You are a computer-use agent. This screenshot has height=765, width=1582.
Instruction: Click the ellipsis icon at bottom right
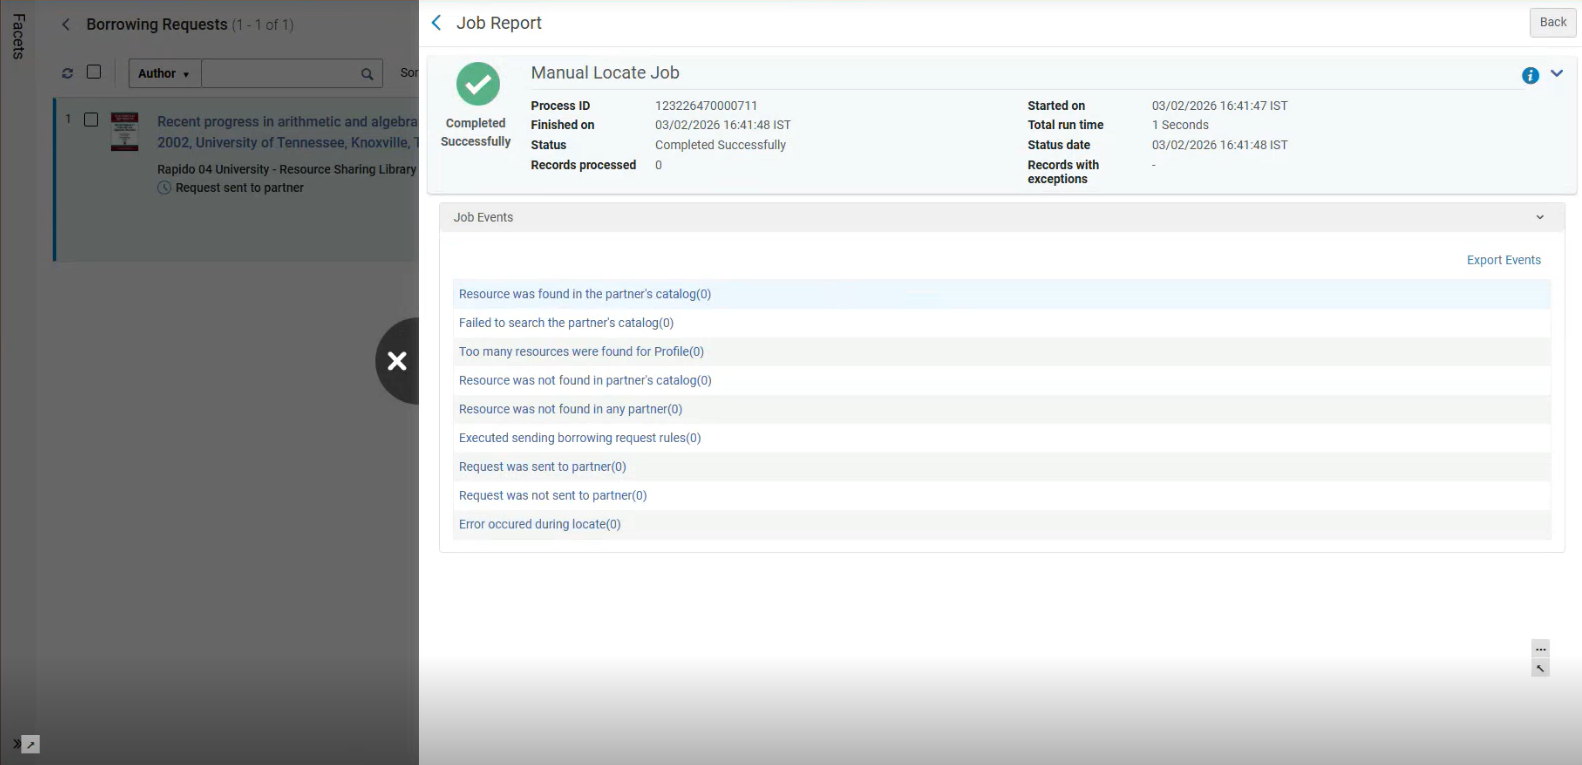[x=1540, y=649]
